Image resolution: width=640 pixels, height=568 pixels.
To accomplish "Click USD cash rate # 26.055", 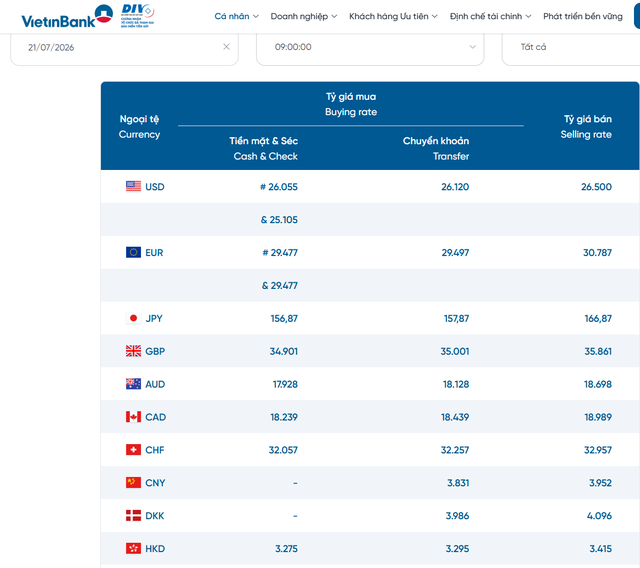I will click(279, 186).
